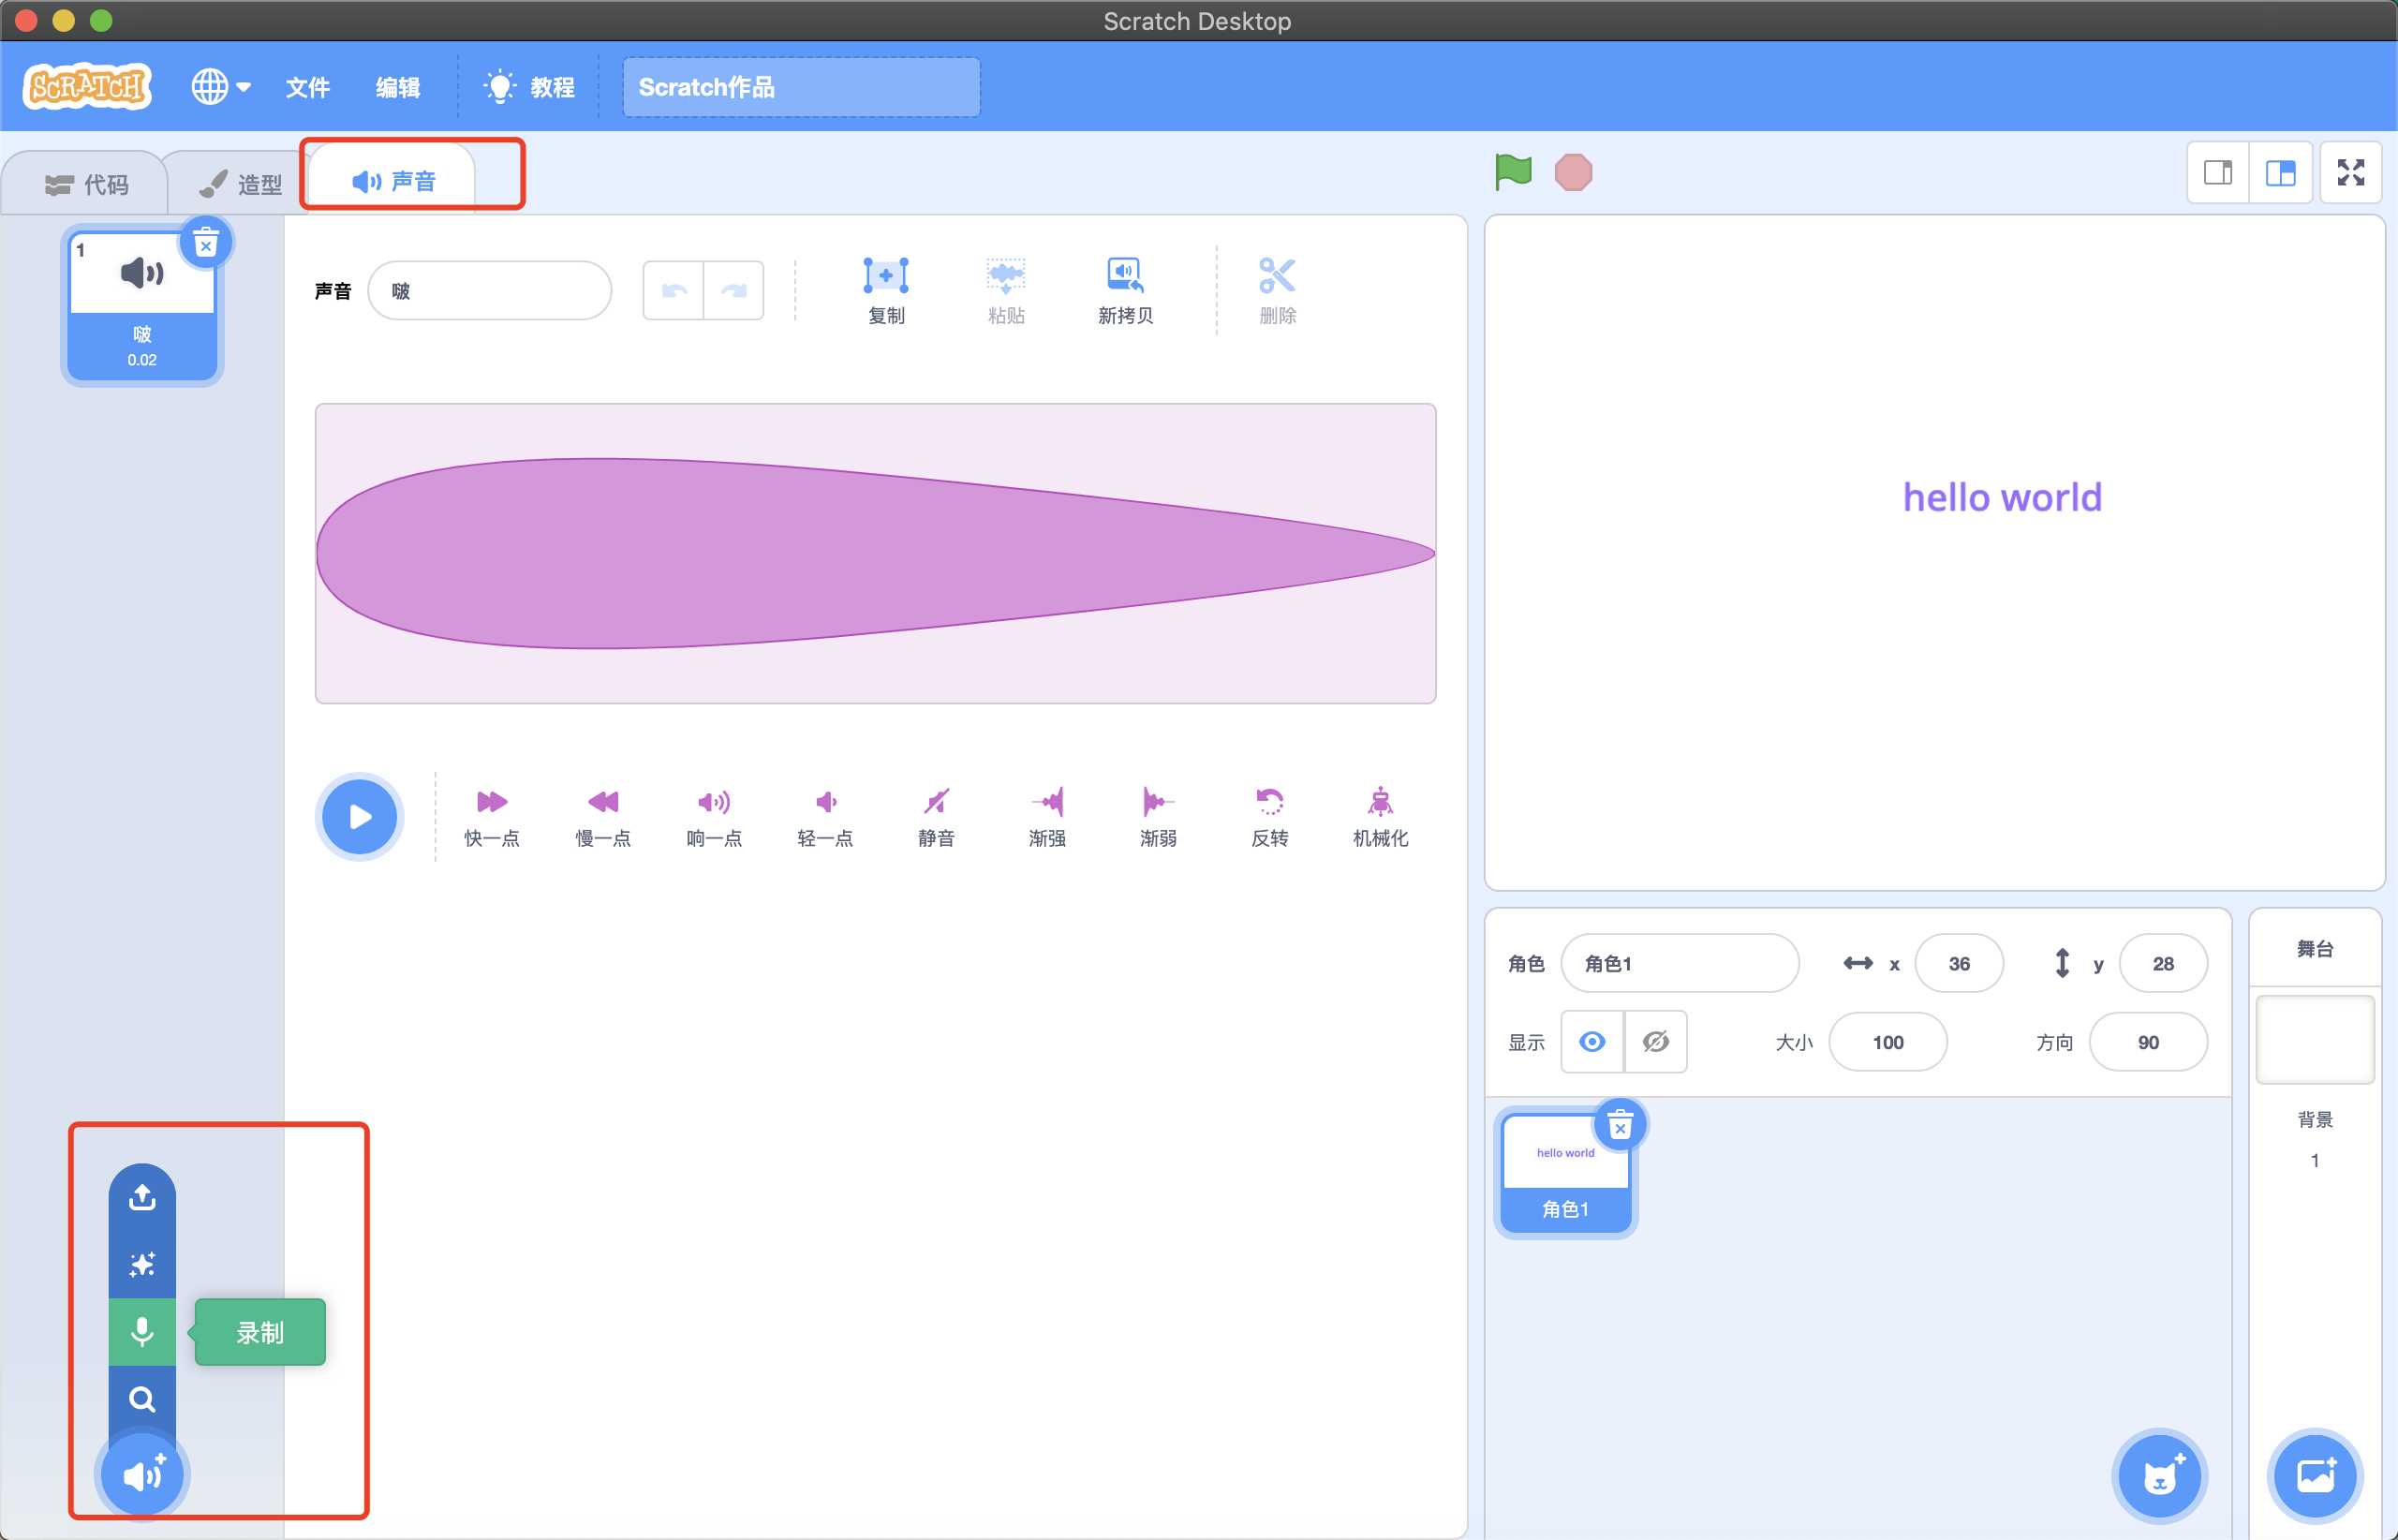Undo the last sound edit

(674, 291)
